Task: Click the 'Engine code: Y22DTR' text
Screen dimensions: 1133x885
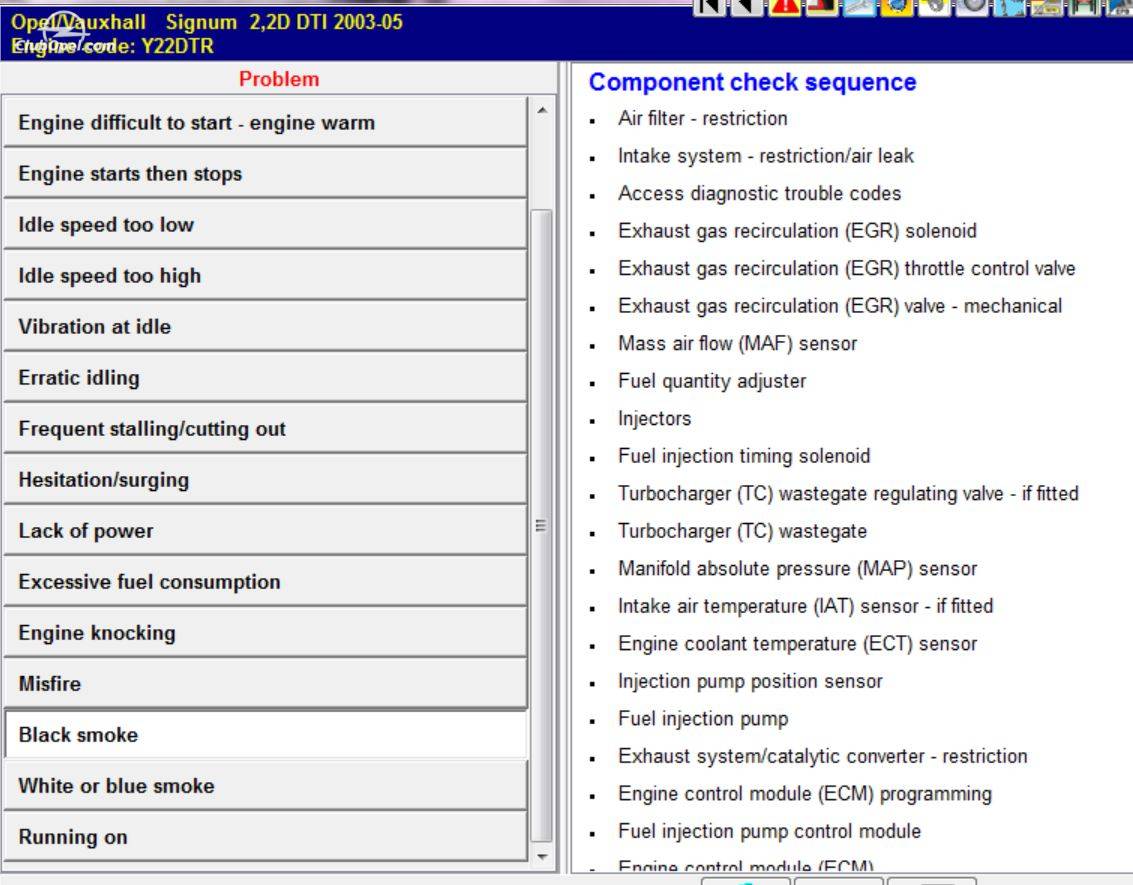Action: pyautogui.click(x=112, y=46)
